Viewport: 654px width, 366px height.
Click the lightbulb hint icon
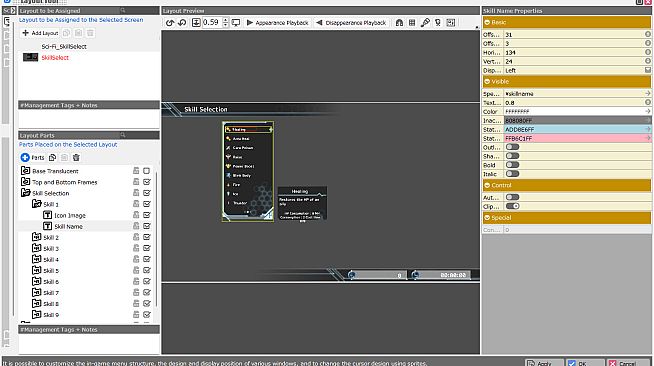pyautogui.click(x=438, y=23)
